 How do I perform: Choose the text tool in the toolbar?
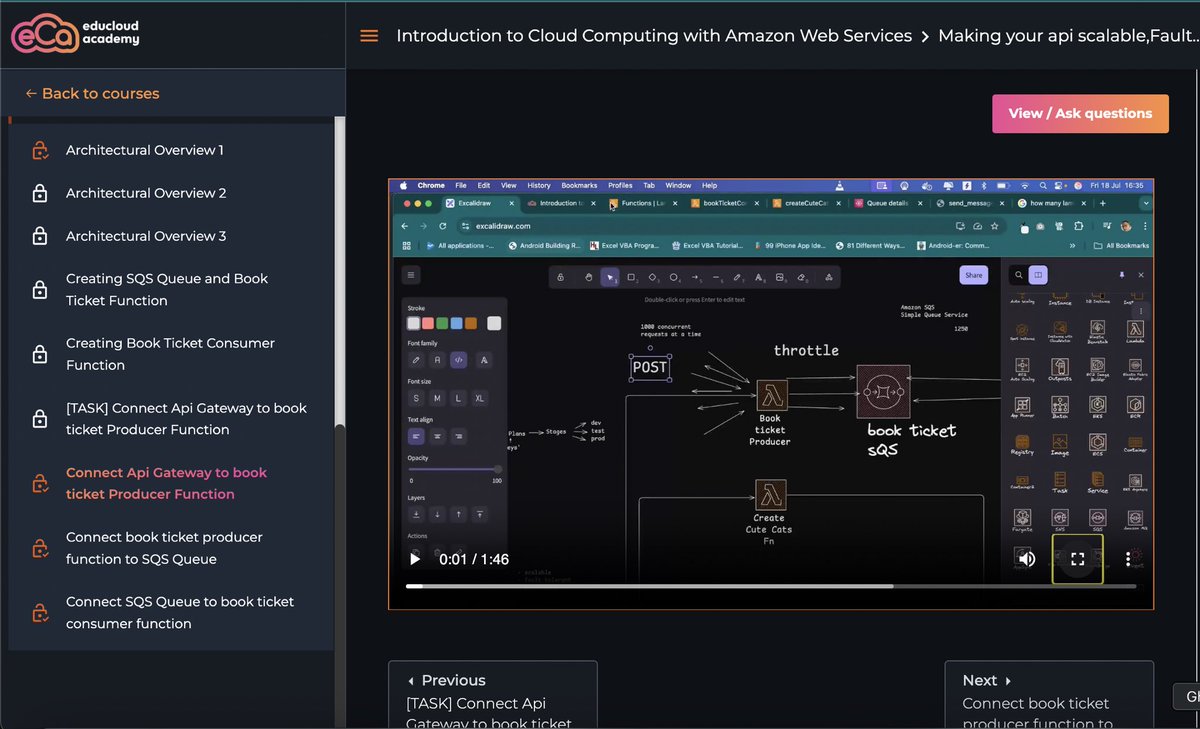point(758,277)
